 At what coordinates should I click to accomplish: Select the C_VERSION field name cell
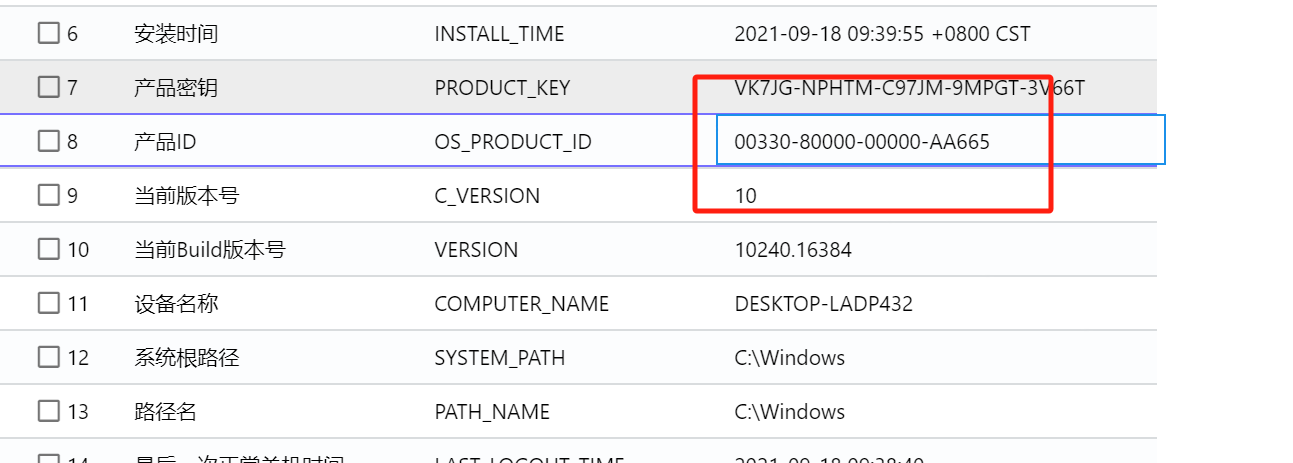(487, 196)
